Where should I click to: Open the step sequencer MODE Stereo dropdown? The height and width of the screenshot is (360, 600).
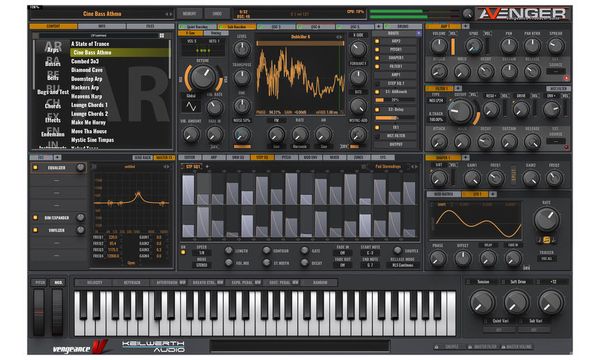pyautogui.click(x=202, y=265)
